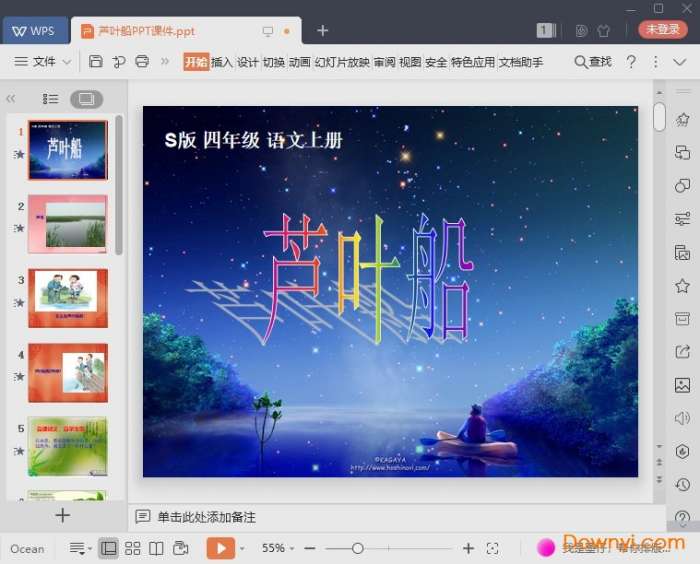Screen dimensions: 700x564
Task: Click the Print icon in the toolbar
Action: tap(142, 62)
